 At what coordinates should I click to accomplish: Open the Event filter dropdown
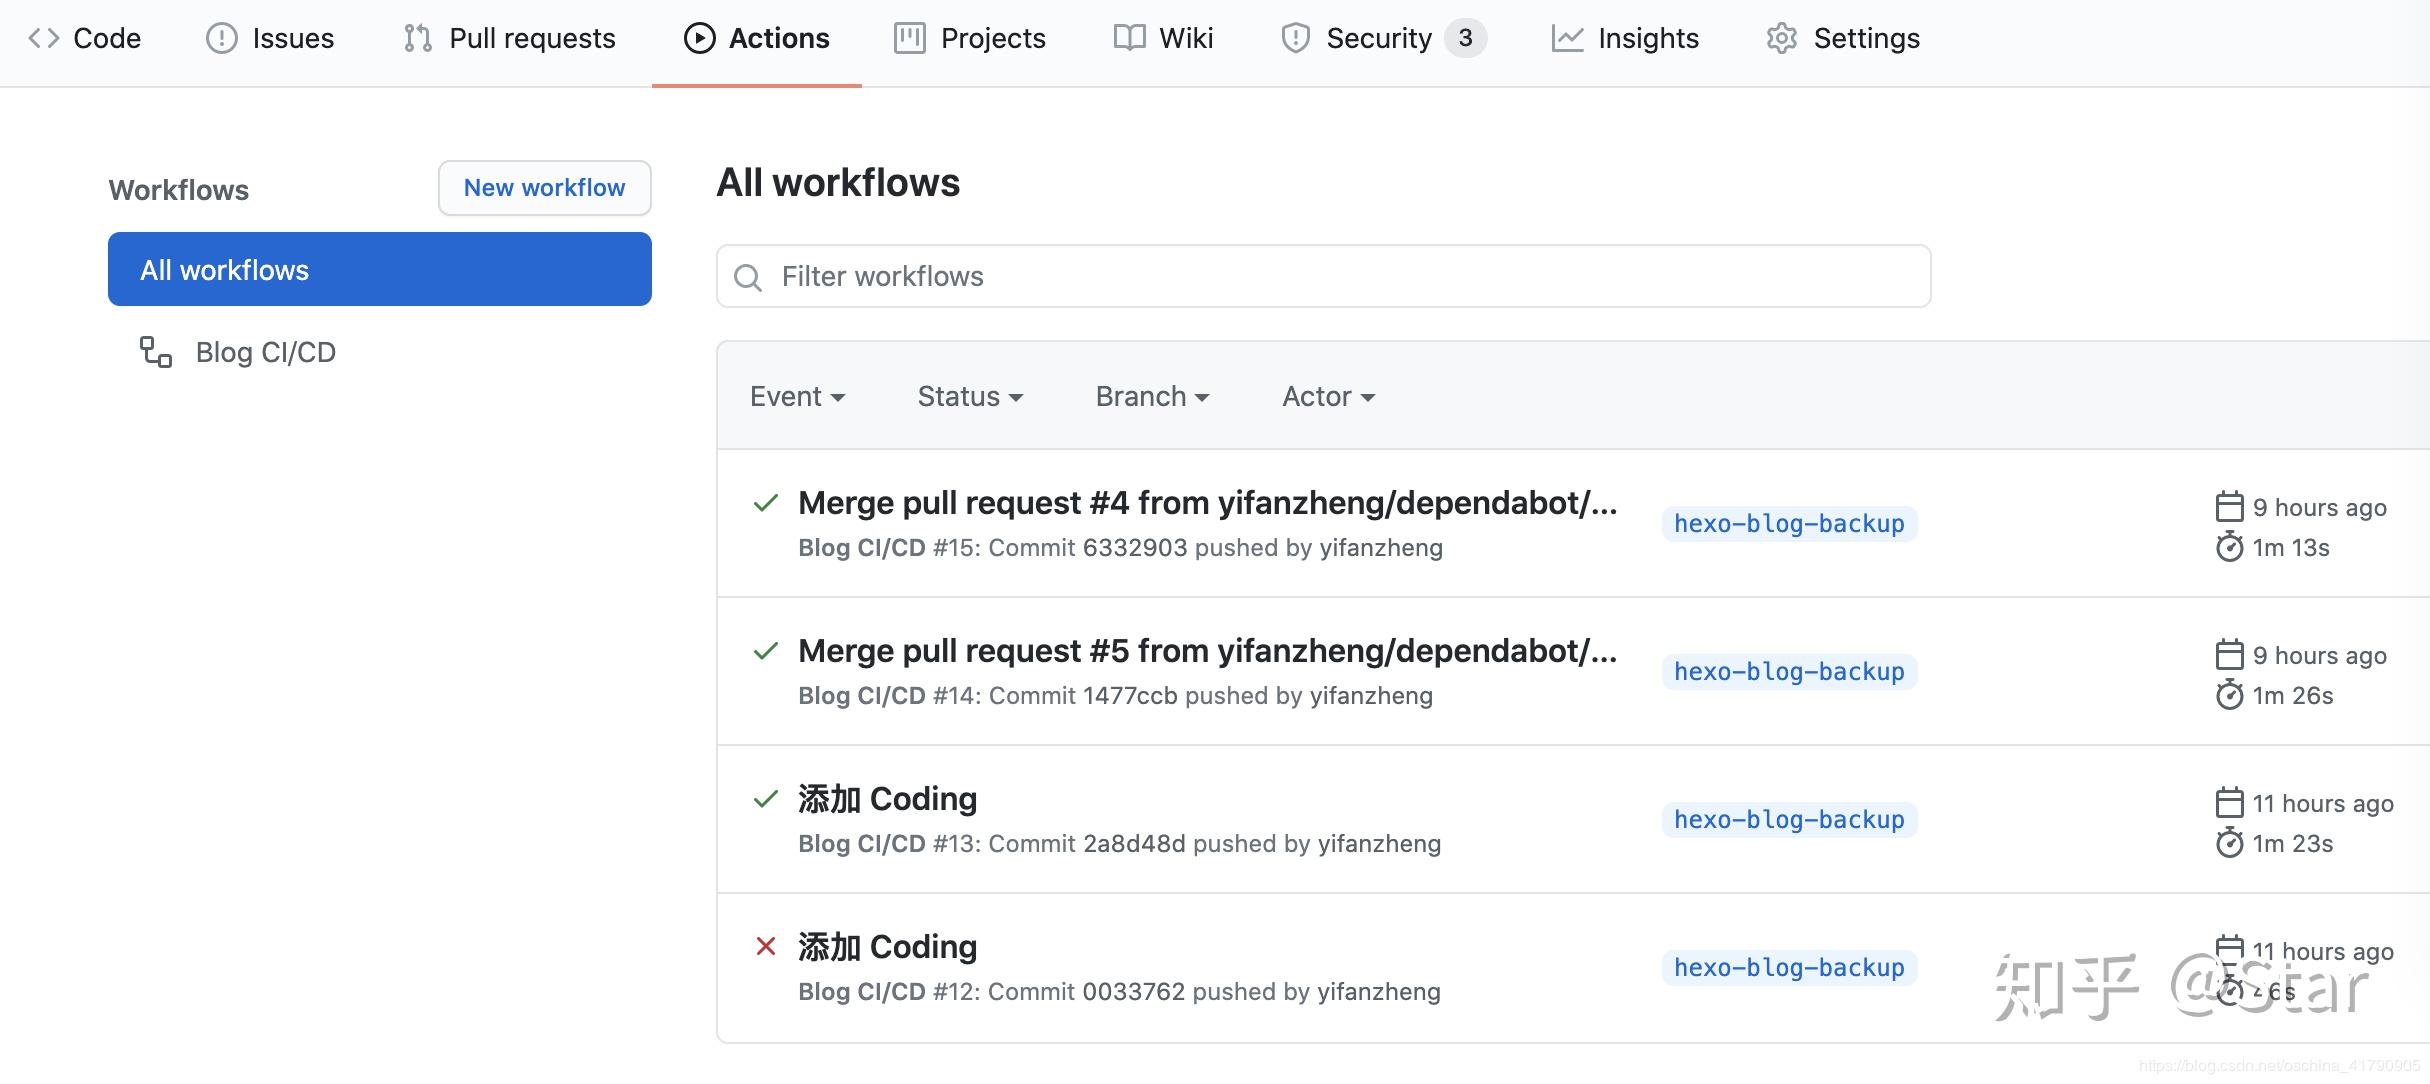(797, 396)
